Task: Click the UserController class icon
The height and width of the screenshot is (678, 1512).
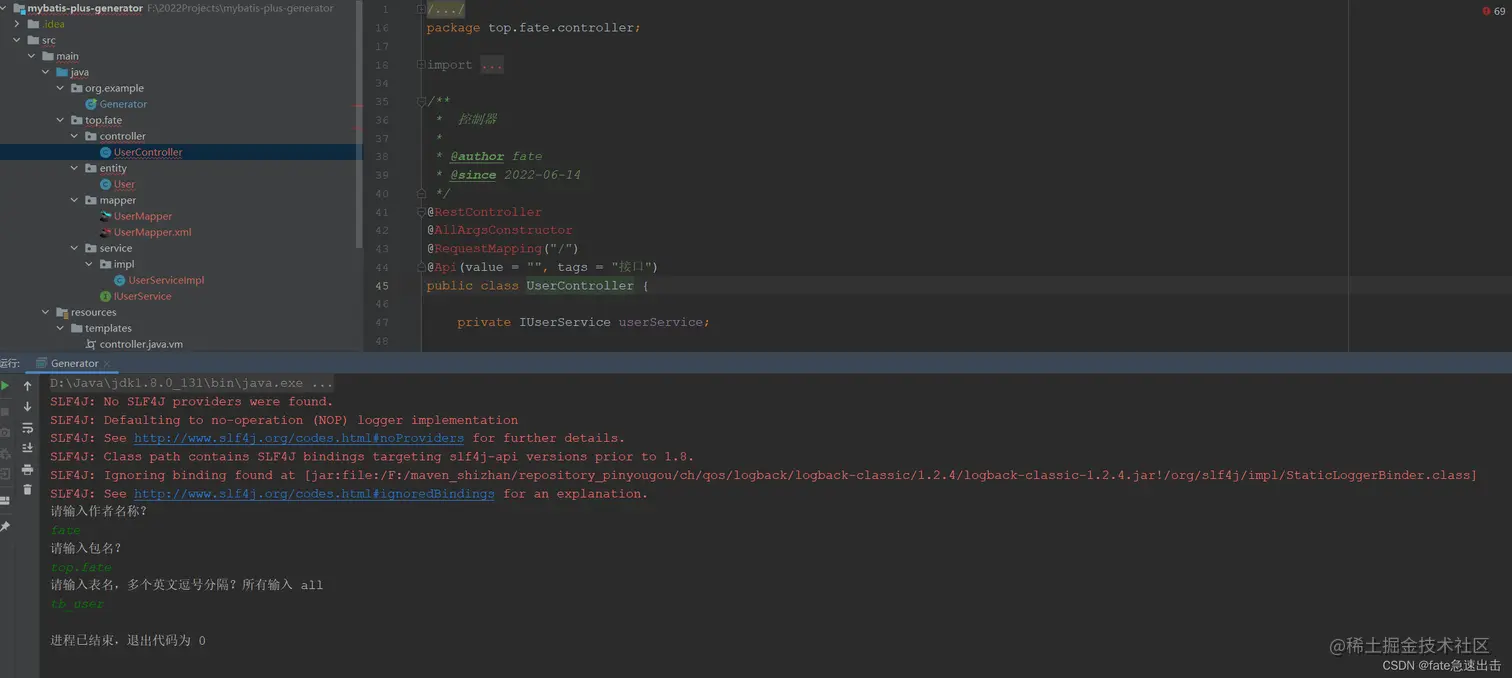Action: pyautogui.click(x=106, y=152)
